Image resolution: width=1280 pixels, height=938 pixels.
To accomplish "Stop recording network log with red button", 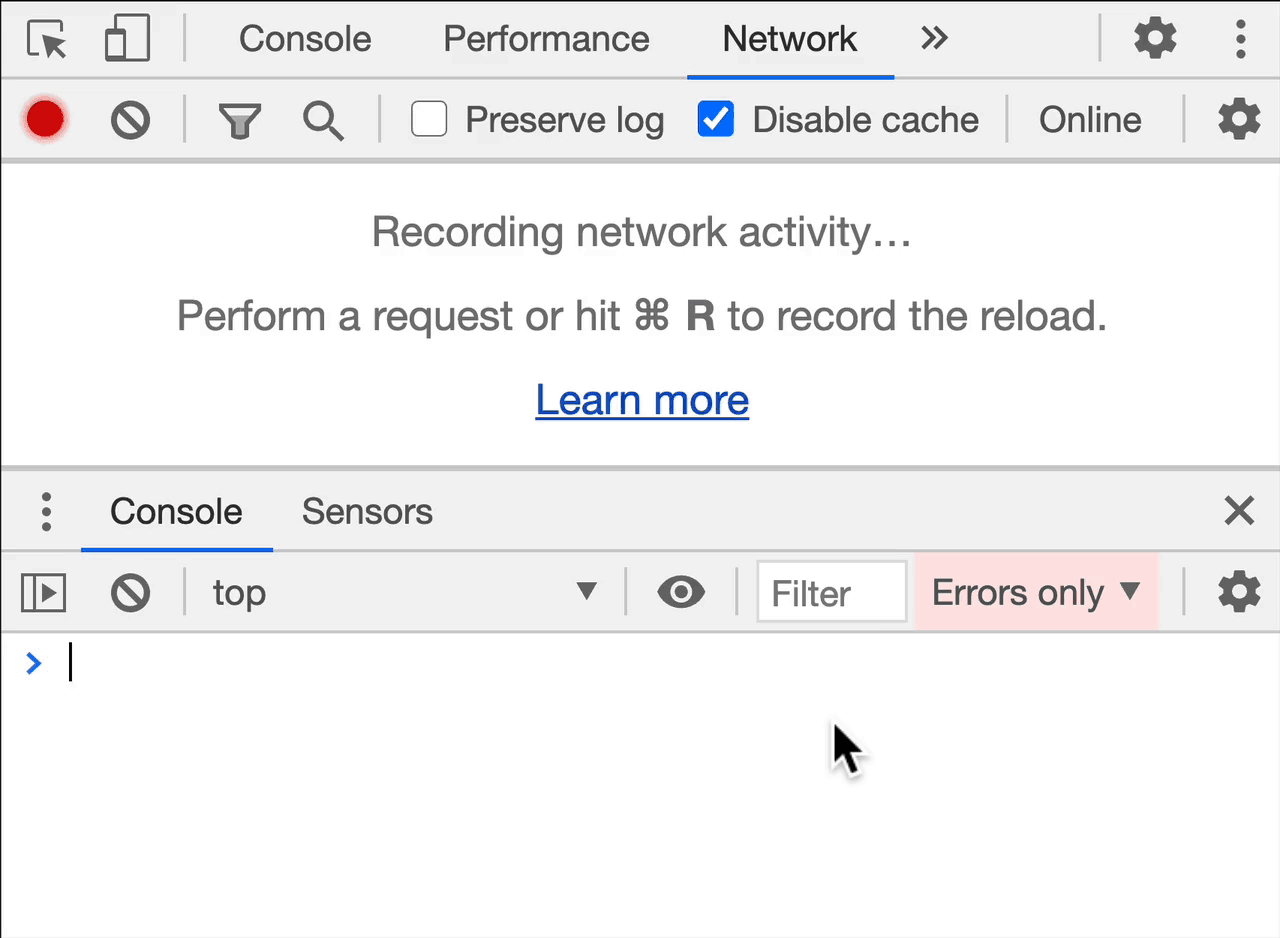I will click(46, 120).
